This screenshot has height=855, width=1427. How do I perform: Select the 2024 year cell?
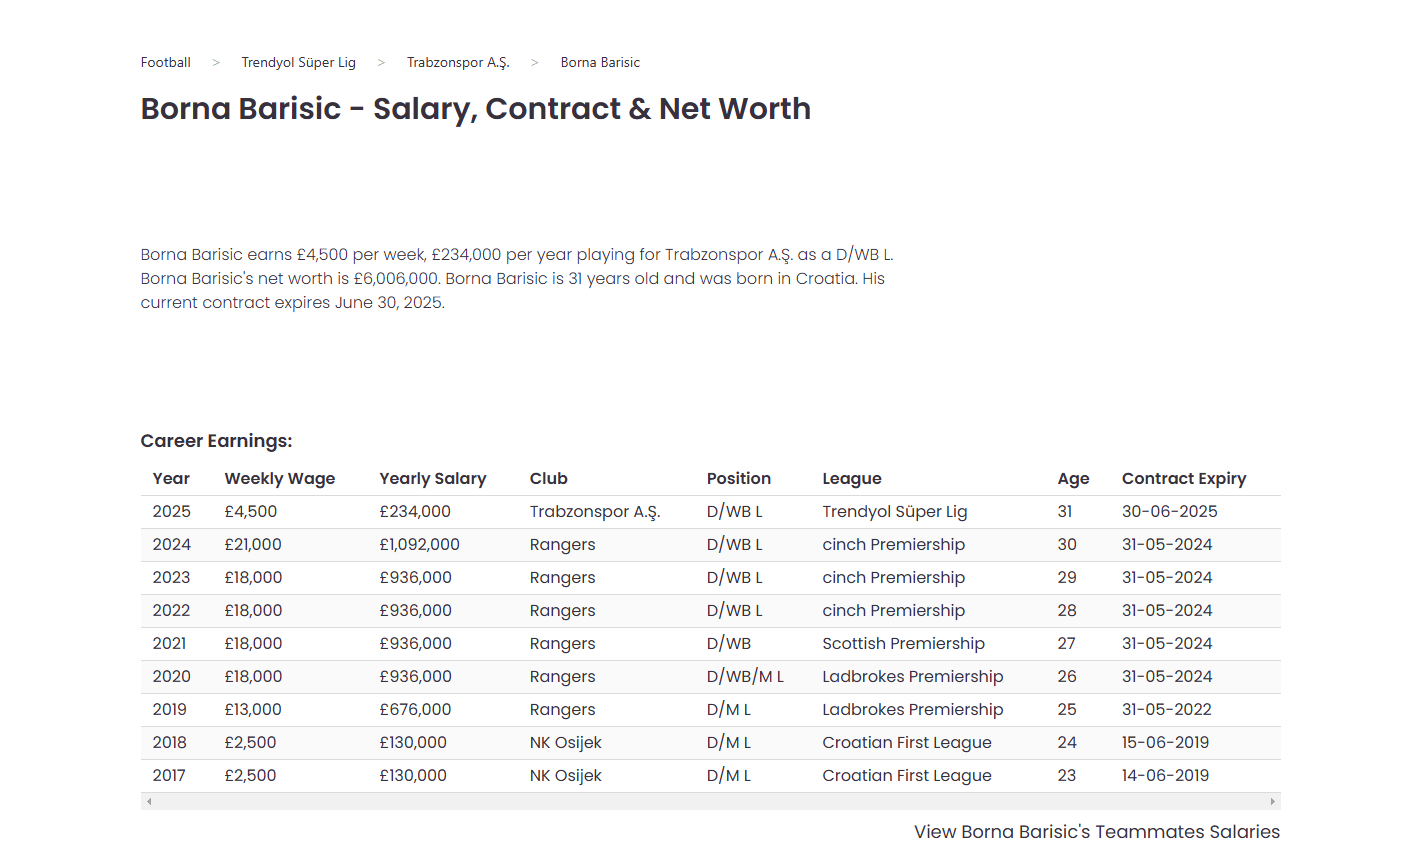[172, 545]
